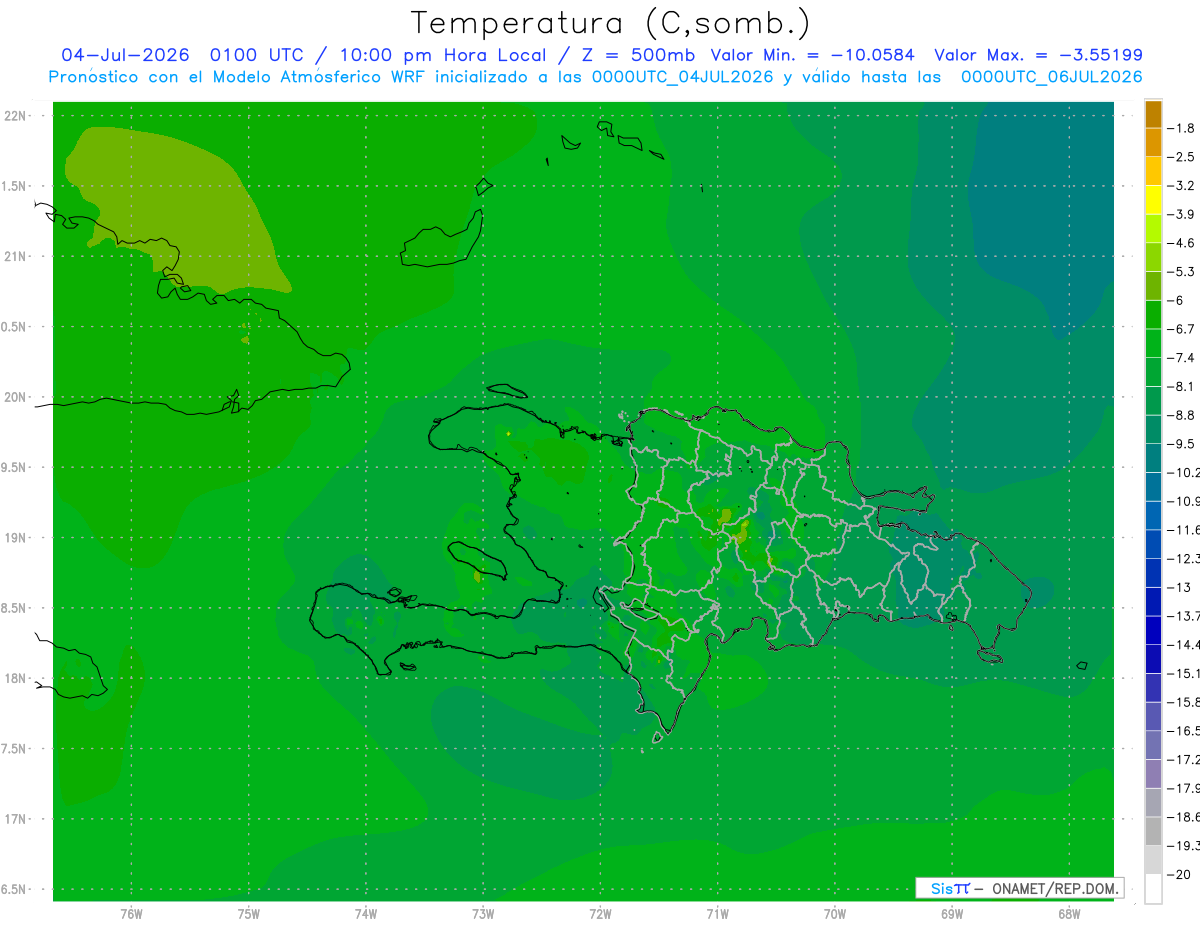1200x927 pixels.
Task: Click the '71W' longitude label
Action: click(717, 913)
